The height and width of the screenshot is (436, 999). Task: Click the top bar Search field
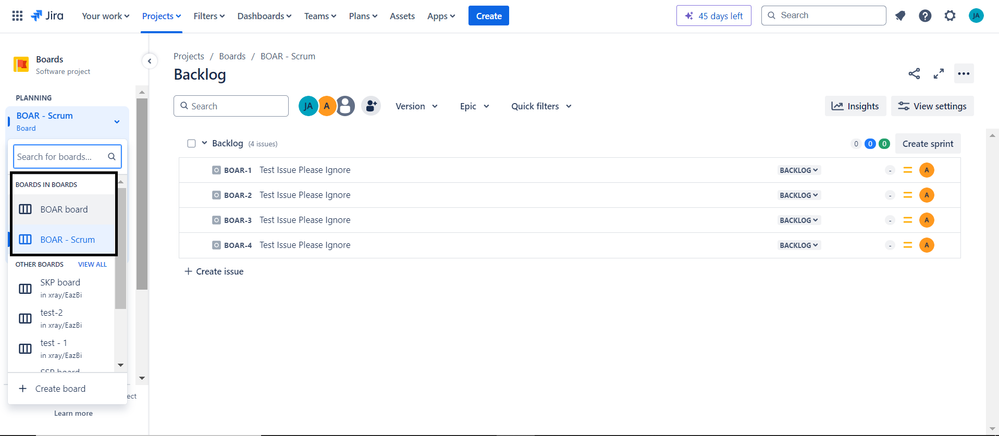pos(824,15)
